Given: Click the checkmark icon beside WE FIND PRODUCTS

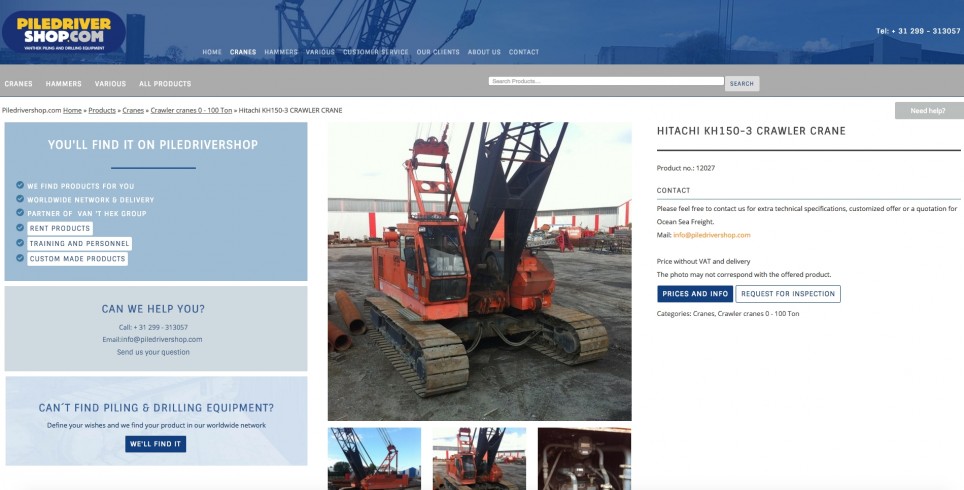Looking at the screenshot, I should (x=20, y=185).
